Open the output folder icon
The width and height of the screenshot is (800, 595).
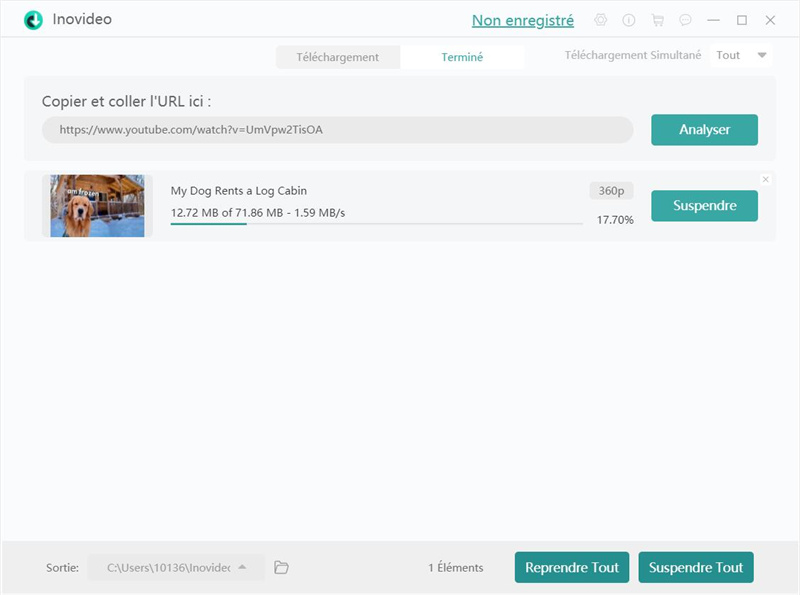tap(281, 567)
